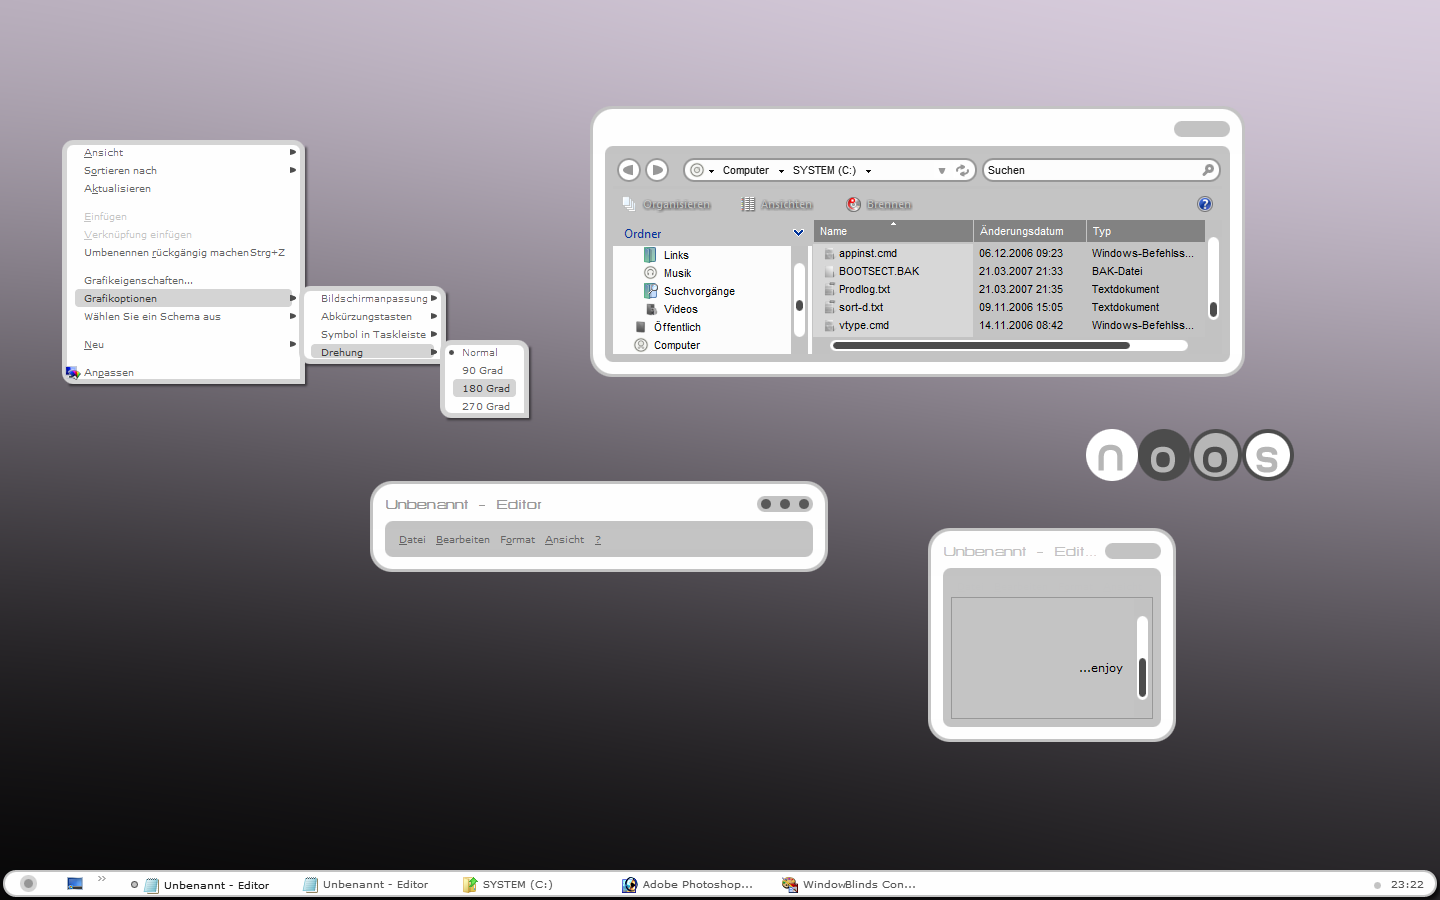The image size is (1440, 900).
Task: Select the Computer icon in the folder tree
Action: (x=641, y=345)
